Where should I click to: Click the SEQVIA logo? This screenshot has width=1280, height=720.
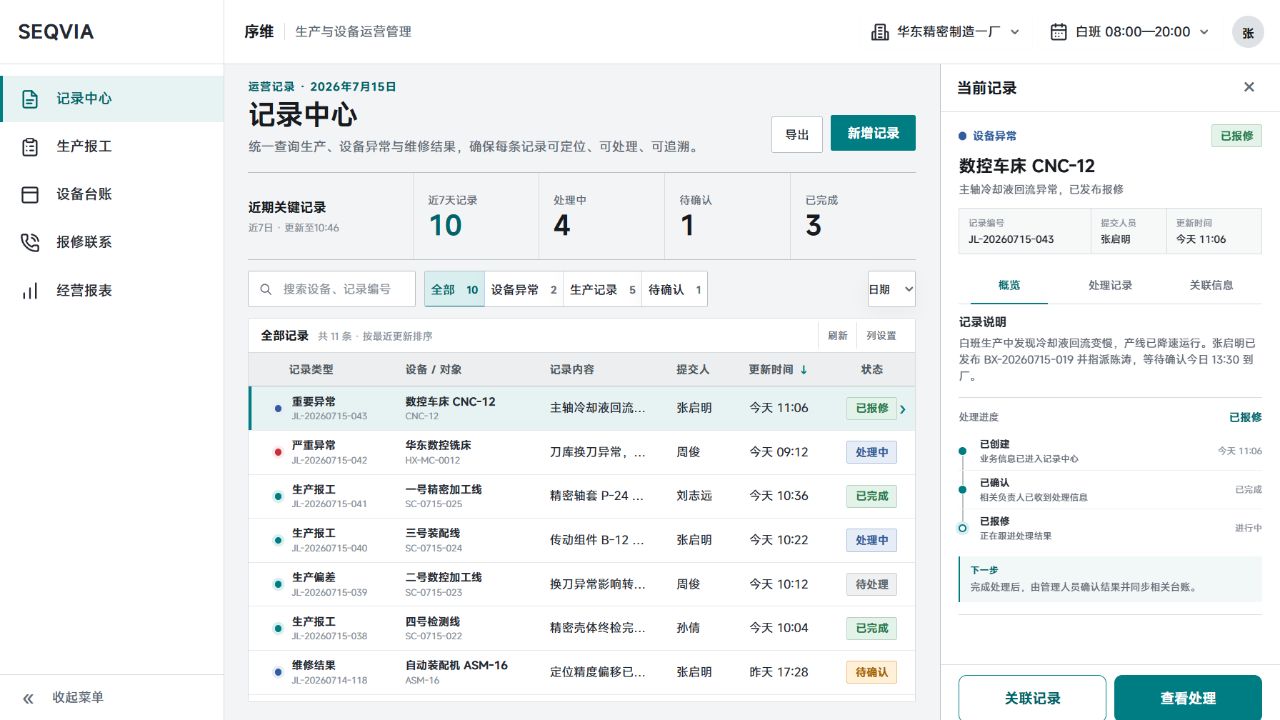click(56, 32)
